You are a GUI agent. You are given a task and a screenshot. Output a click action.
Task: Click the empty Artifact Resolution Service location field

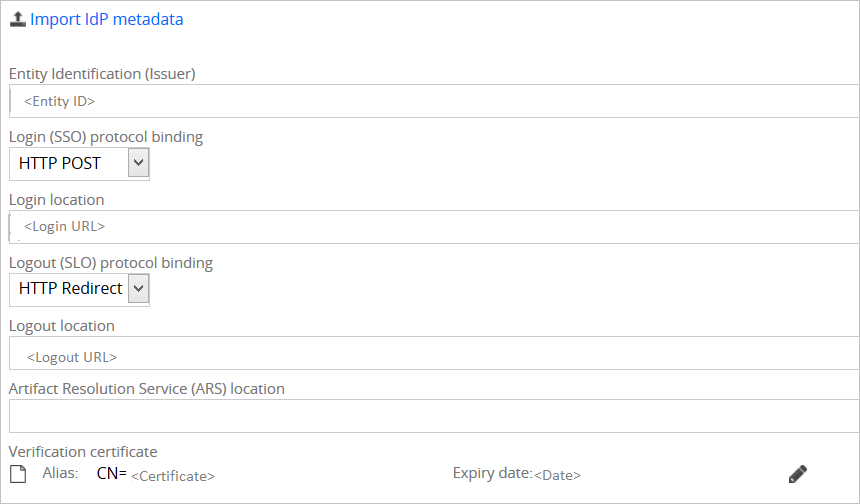coord(434,416)
